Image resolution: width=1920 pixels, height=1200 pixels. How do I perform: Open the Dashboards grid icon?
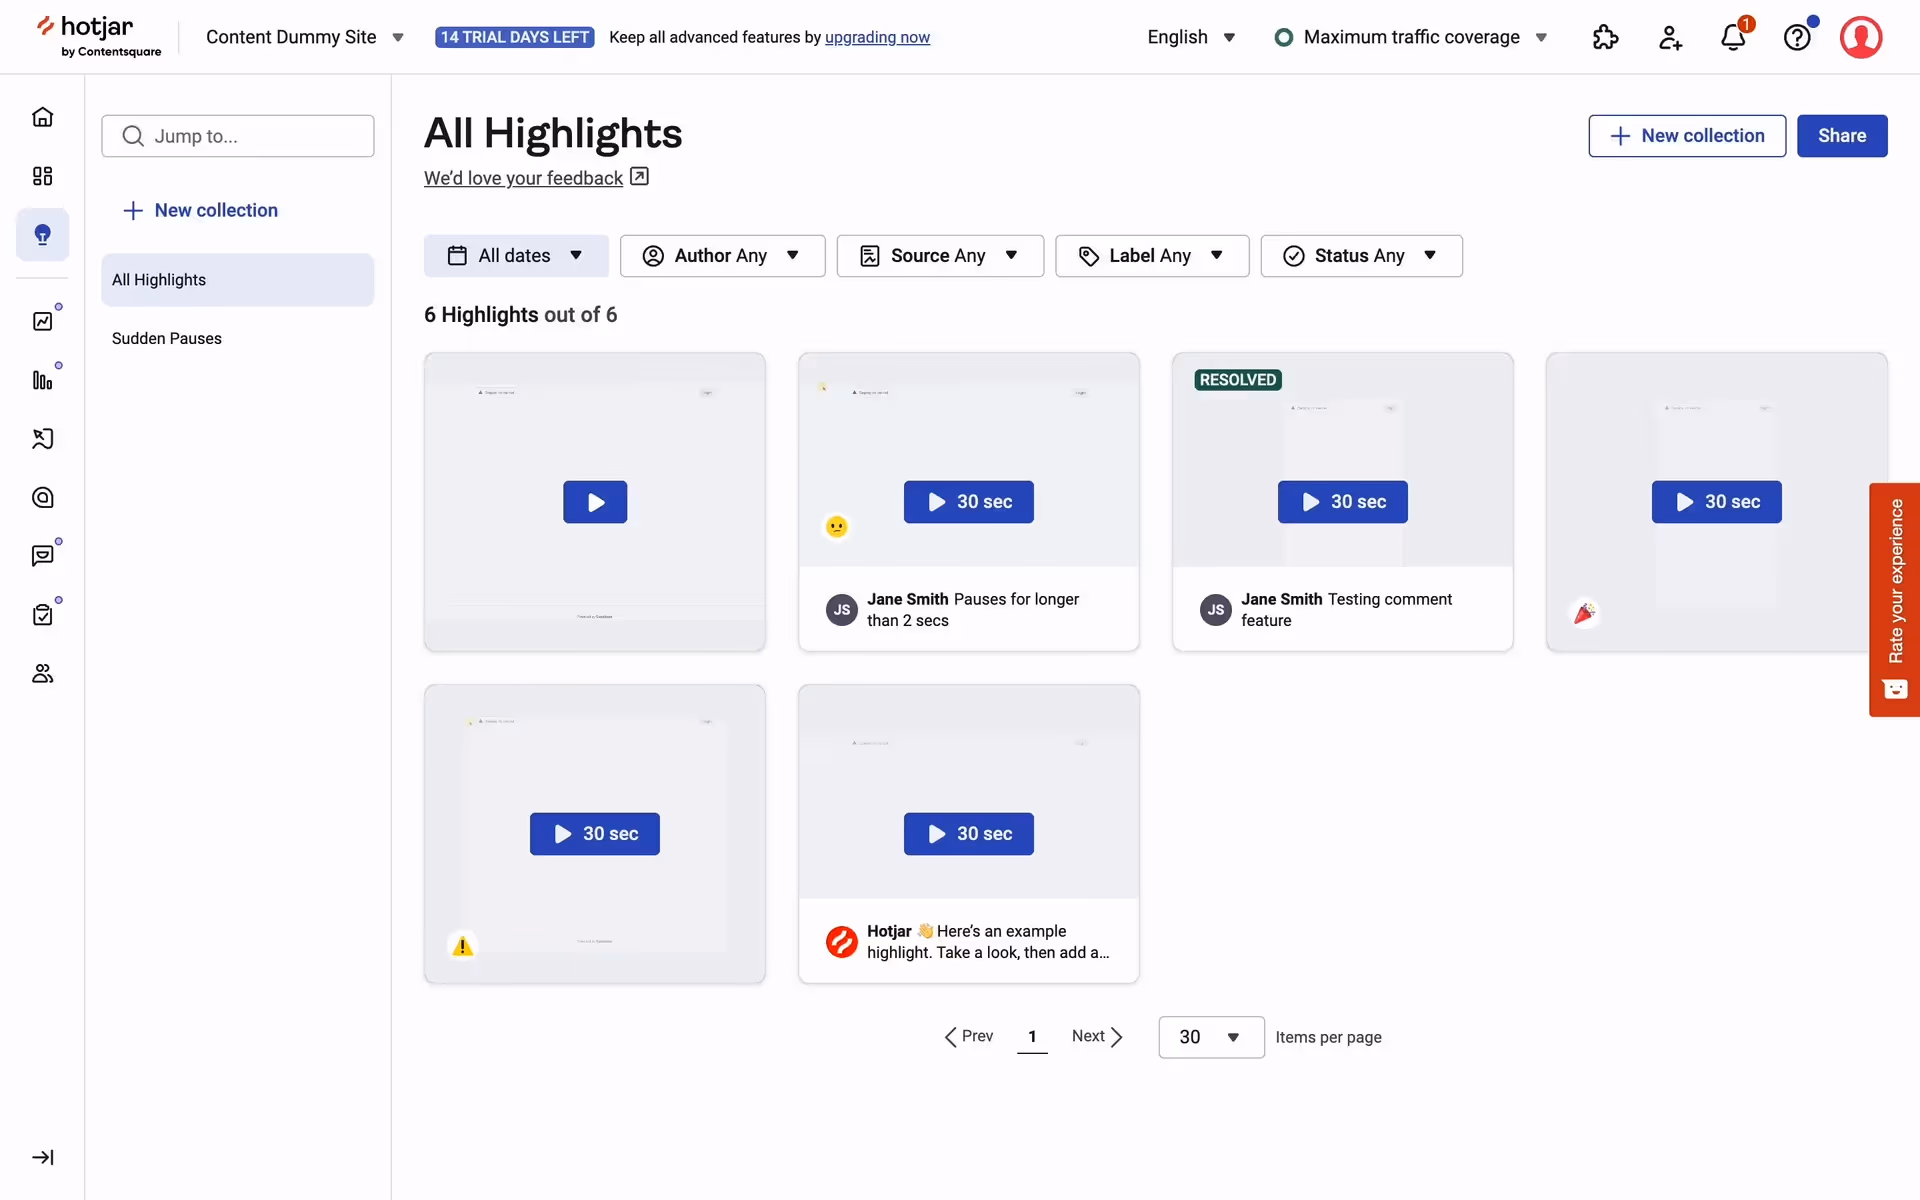42,176
